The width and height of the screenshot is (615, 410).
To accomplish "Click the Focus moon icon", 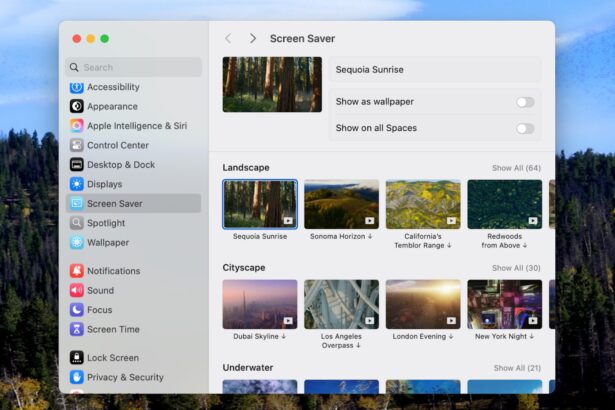I will pyautogui.click(x=76, y=310).
